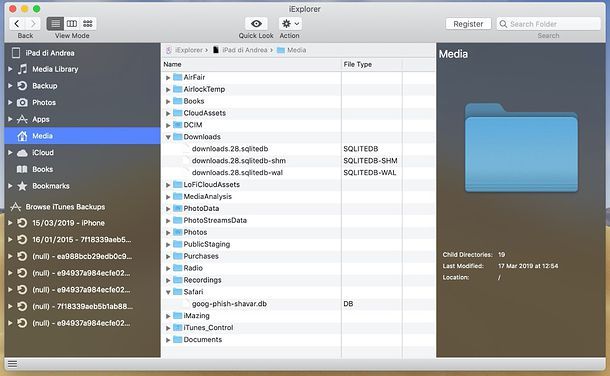Go forward with the right arrow button
This screenshot has height=376, width=610.
pos(33,24)
